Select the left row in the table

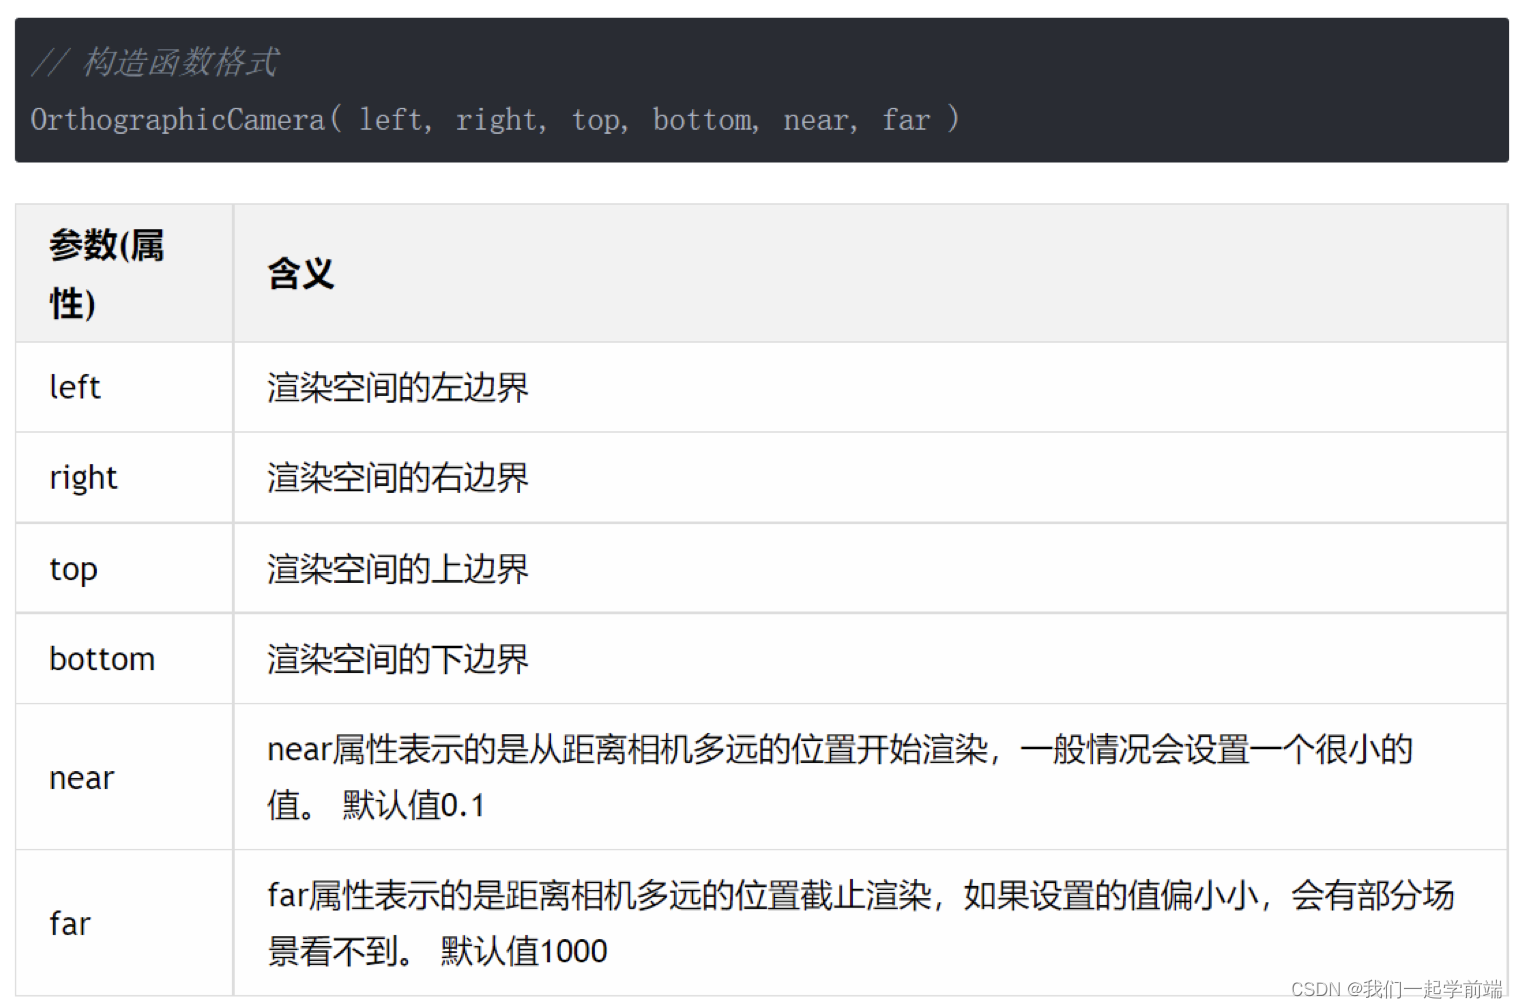point(75,387)
